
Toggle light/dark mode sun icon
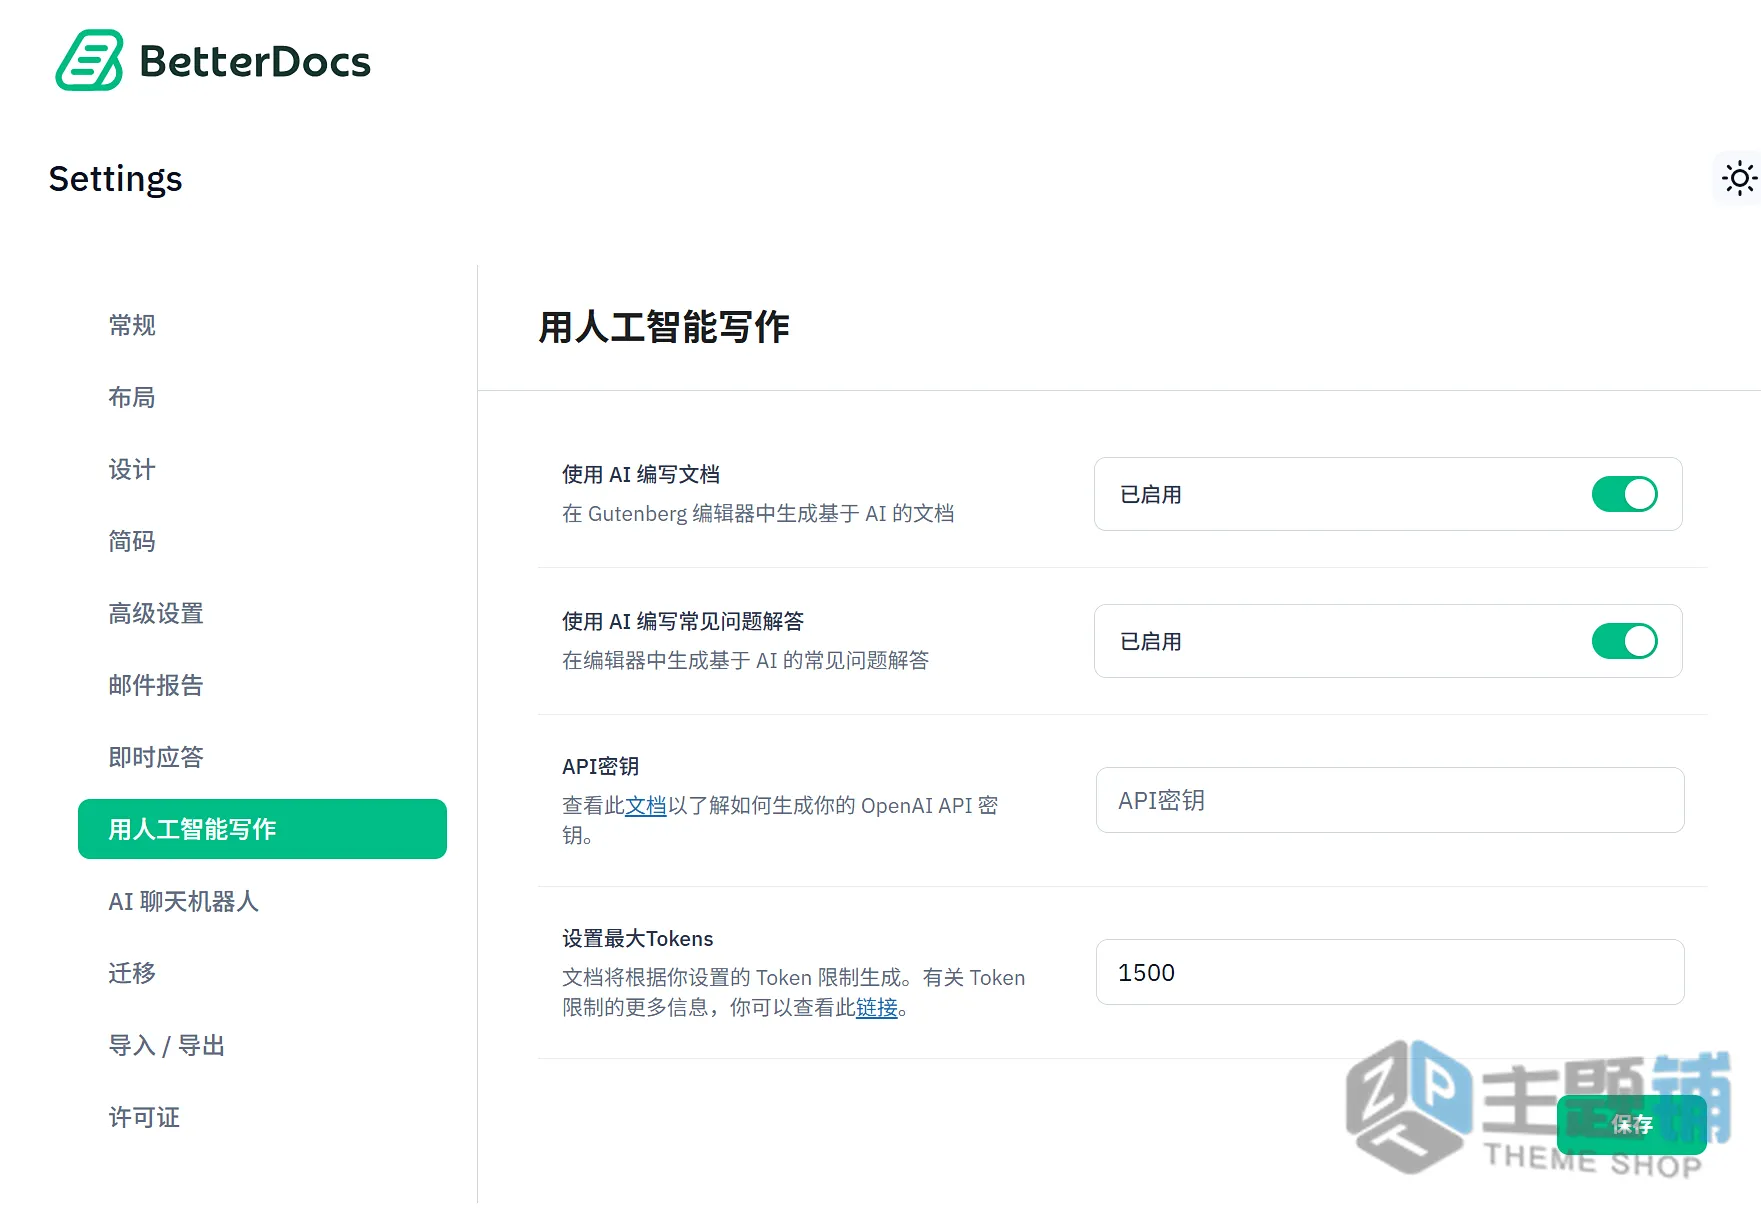pyautogui.click(x=1739, y=179)
